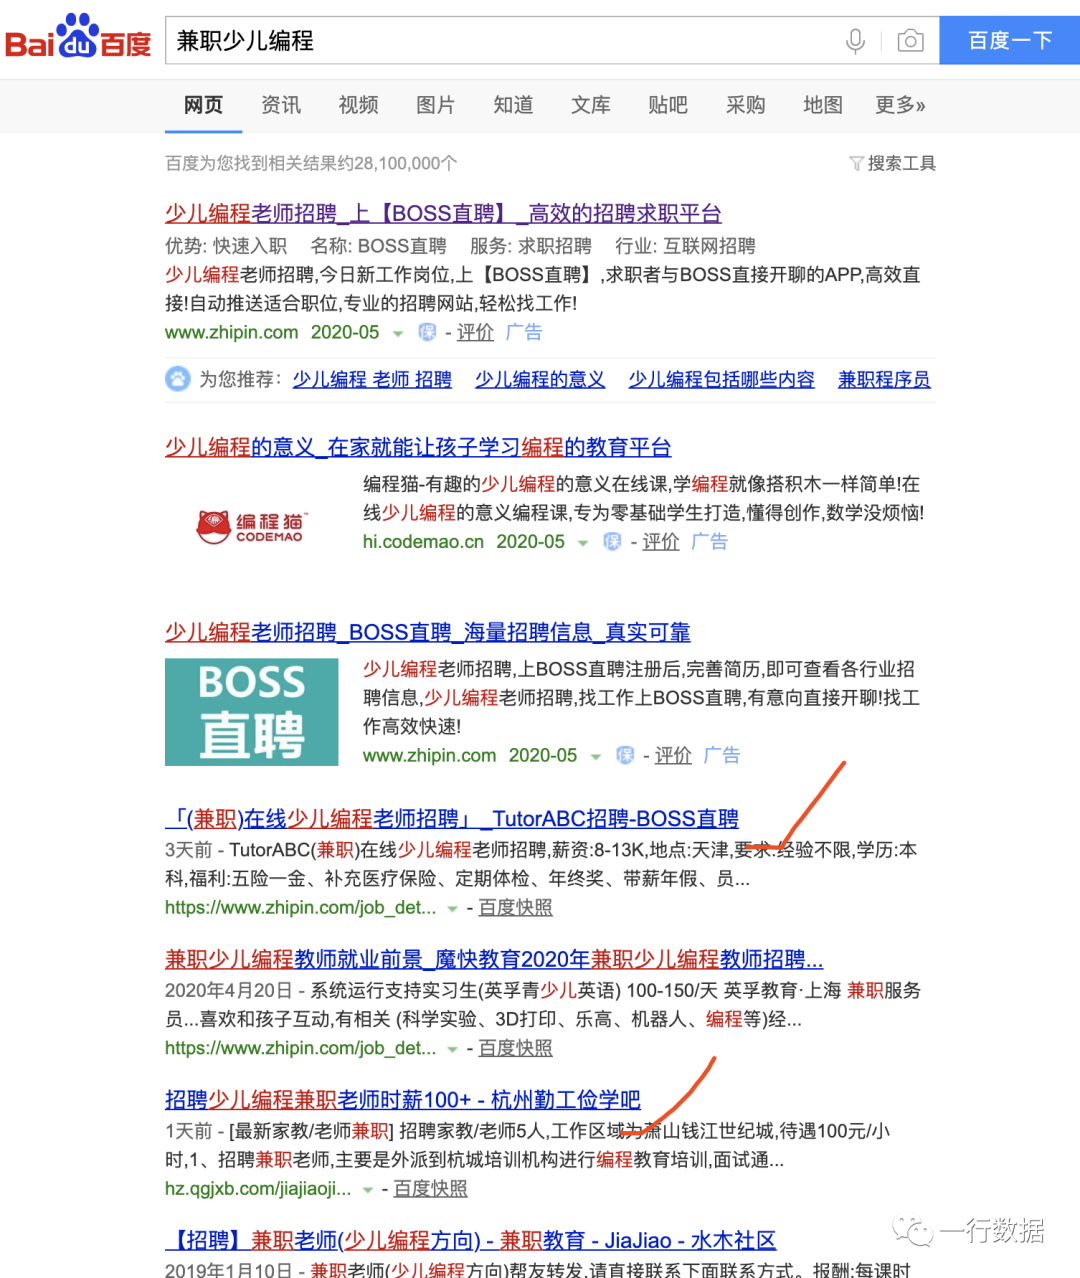1080x1278 pixels.
Task: Open result 少儿编程老师招聘_上【BOSS直聘】
Action: coord(443,213)
